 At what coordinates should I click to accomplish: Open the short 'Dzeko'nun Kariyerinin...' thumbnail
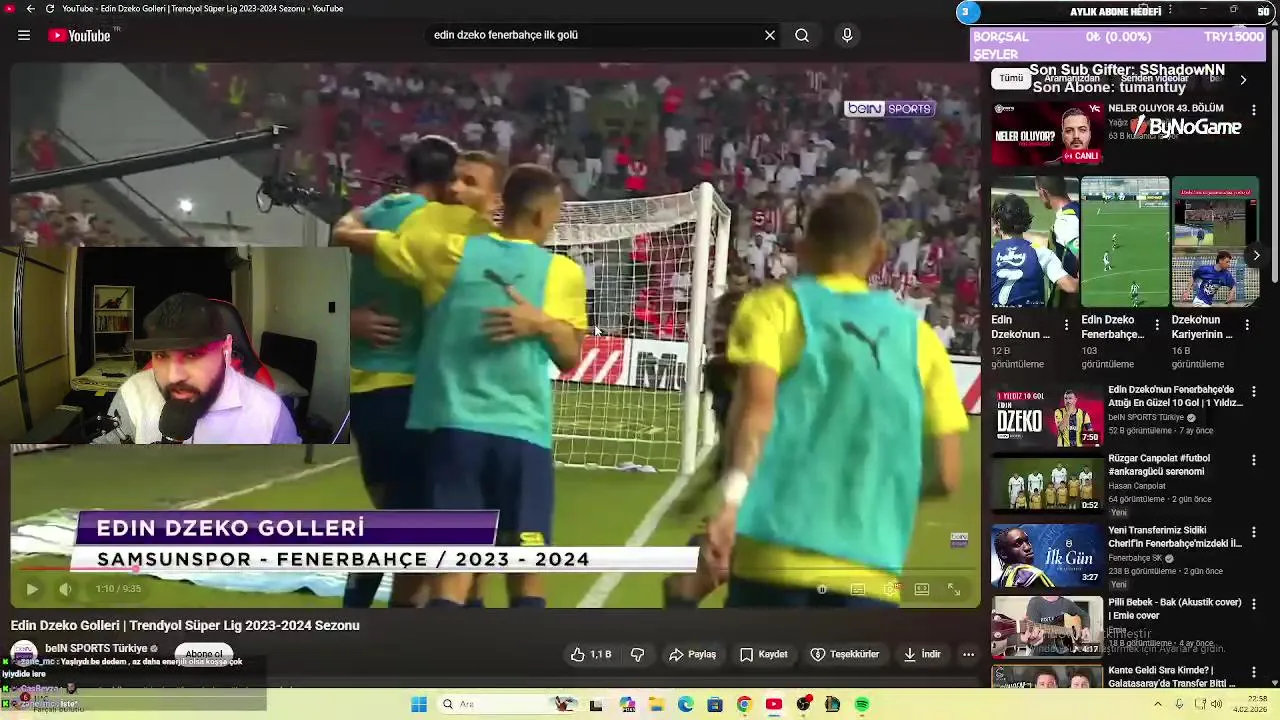[1215, 242]
